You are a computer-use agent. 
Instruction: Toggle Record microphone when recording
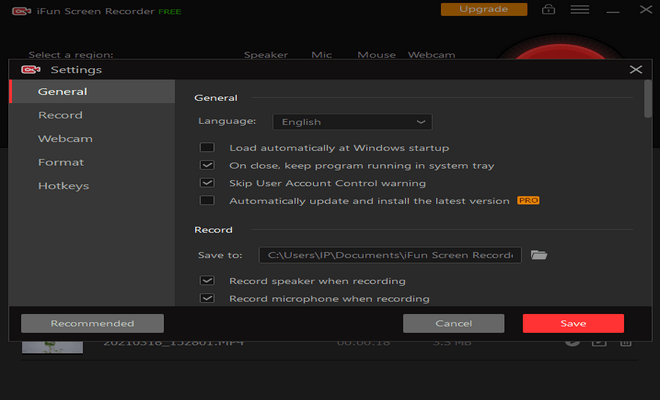click(207, 298)
